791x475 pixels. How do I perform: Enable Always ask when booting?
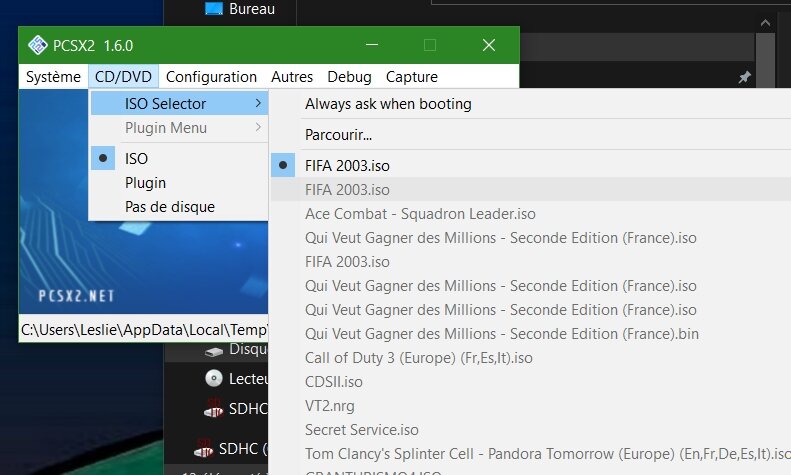(388, 104)
